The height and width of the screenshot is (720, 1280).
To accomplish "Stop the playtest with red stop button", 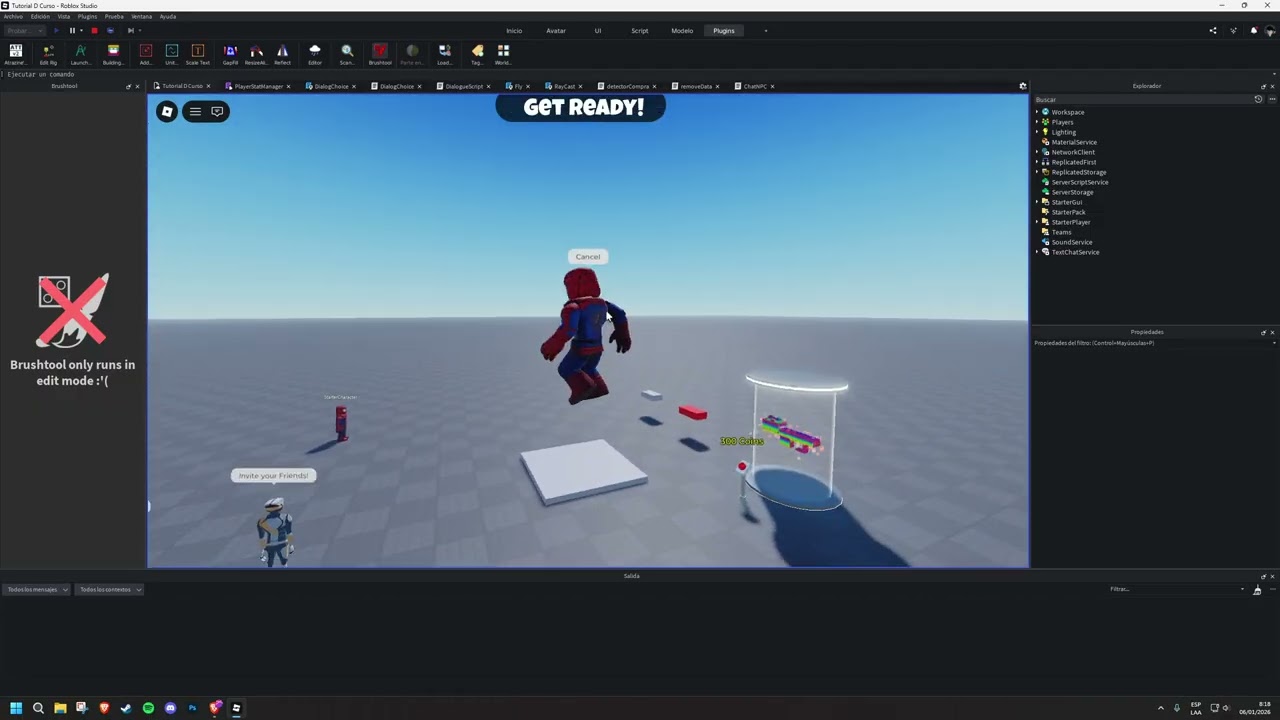I will tap(94, 31).
